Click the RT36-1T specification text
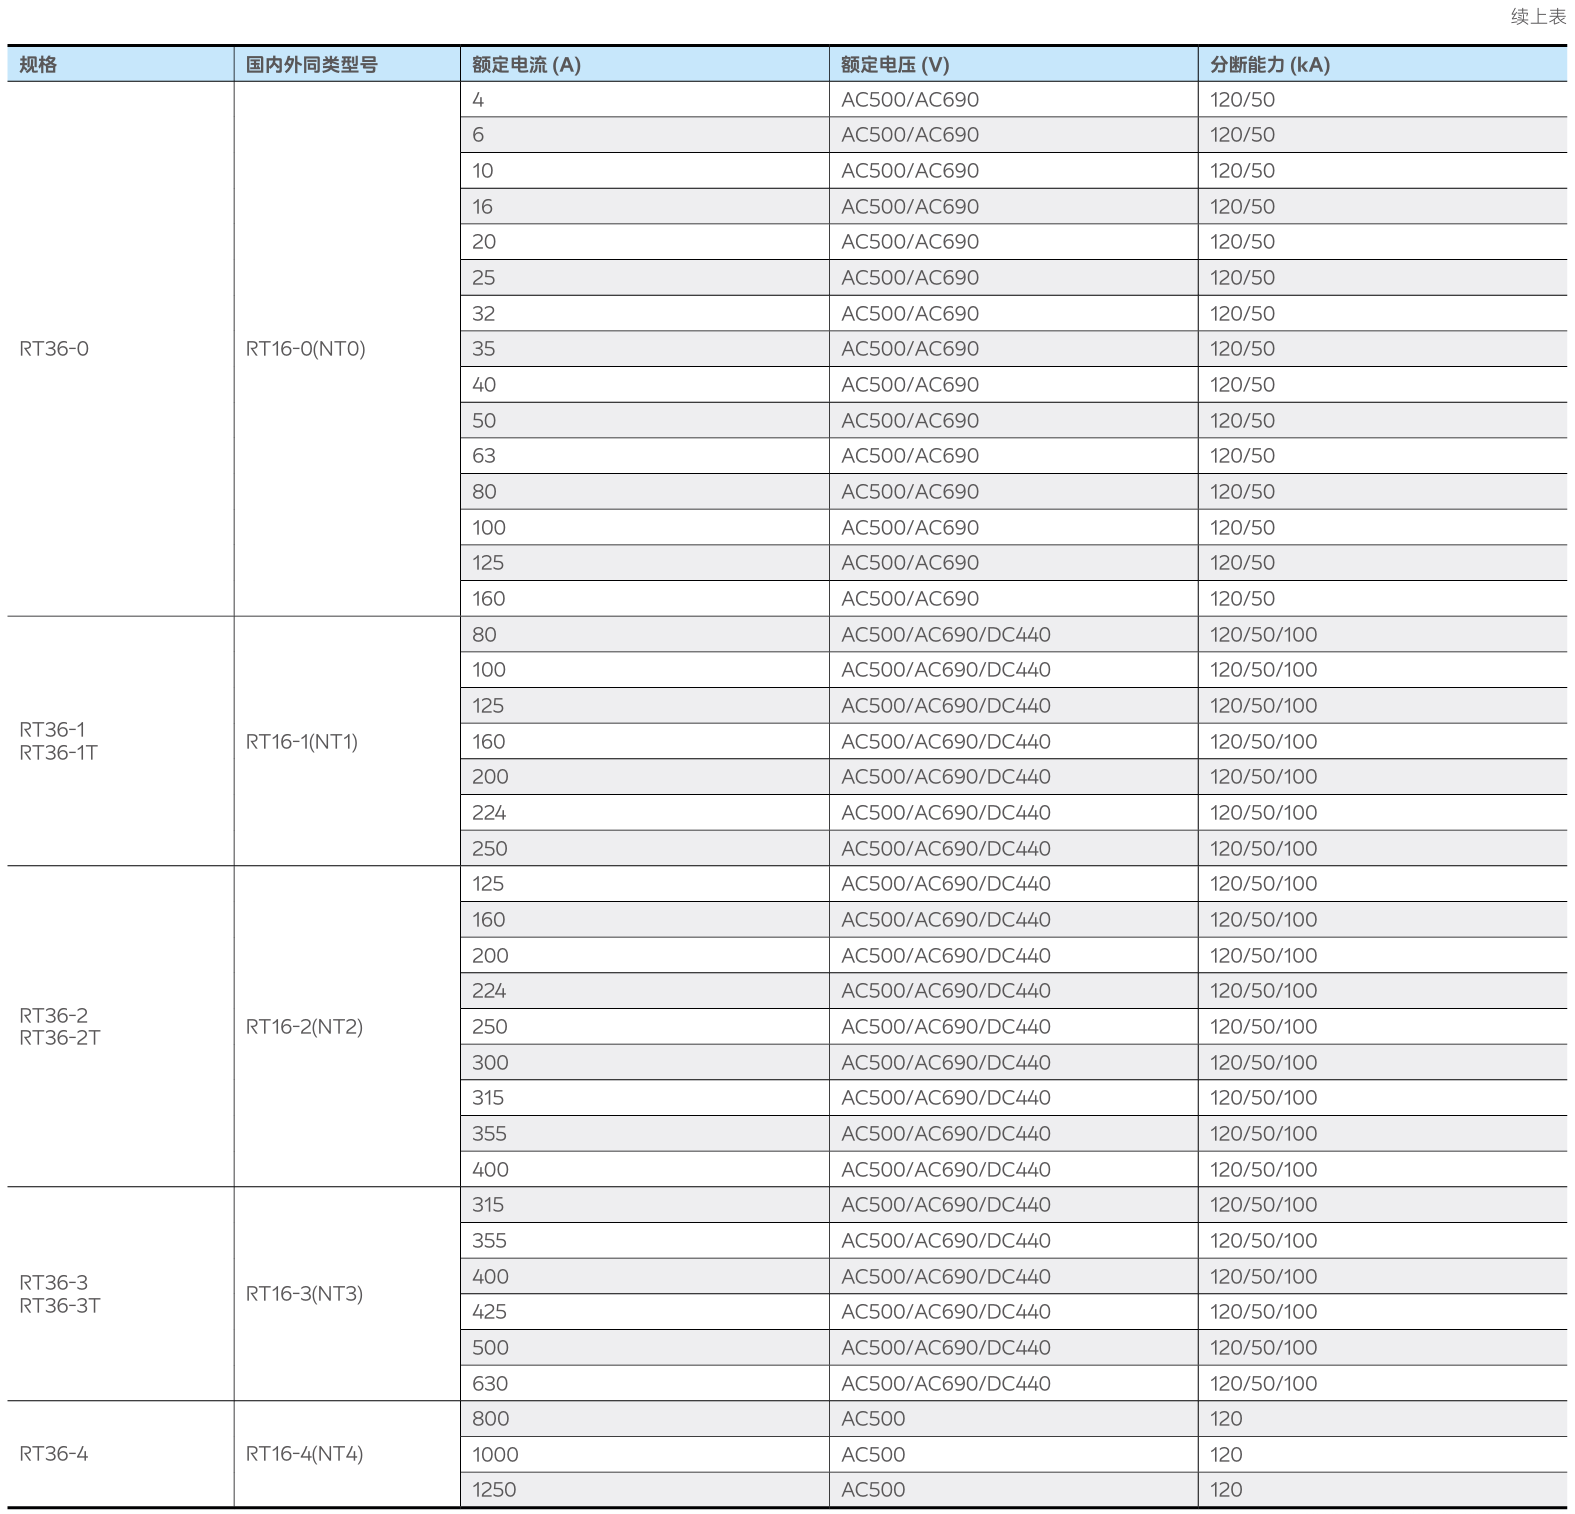Image resolution: width=1575 pixels, height=1514 pixels. (x=58, y=753)
